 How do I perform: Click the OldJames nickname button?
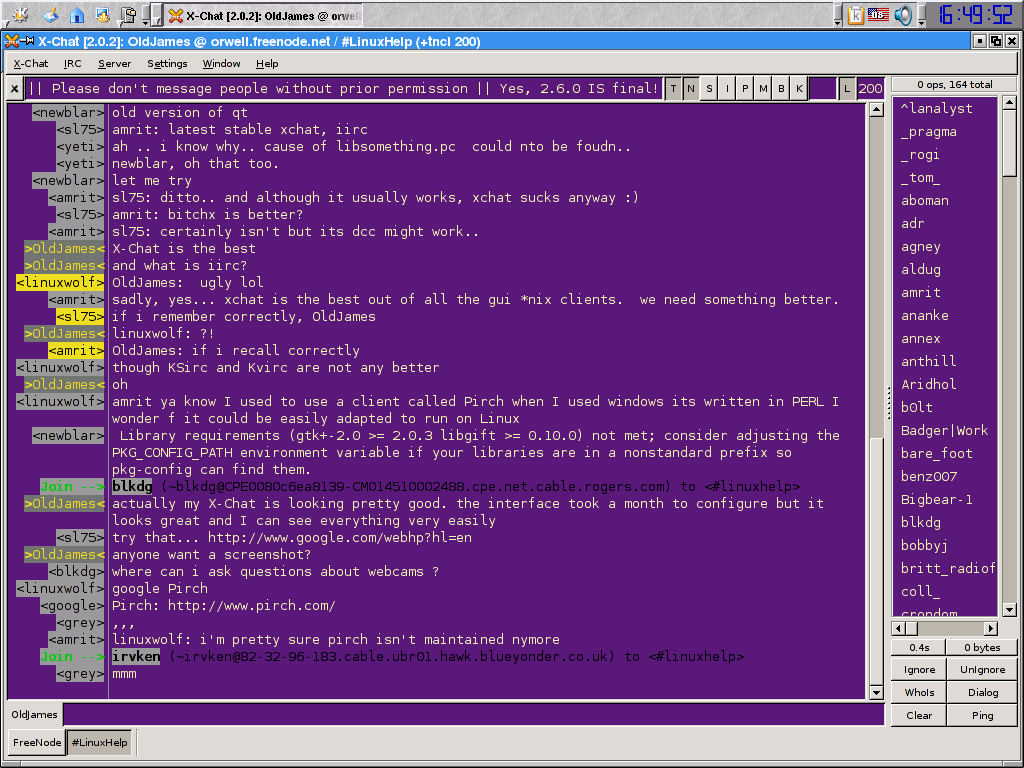tap(35, 714)
